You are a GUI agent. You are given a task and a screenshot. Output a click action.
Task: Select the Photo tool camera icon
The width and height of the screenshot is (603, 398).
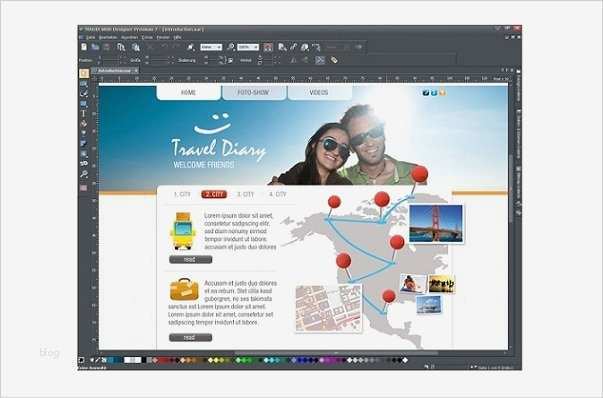84,83
